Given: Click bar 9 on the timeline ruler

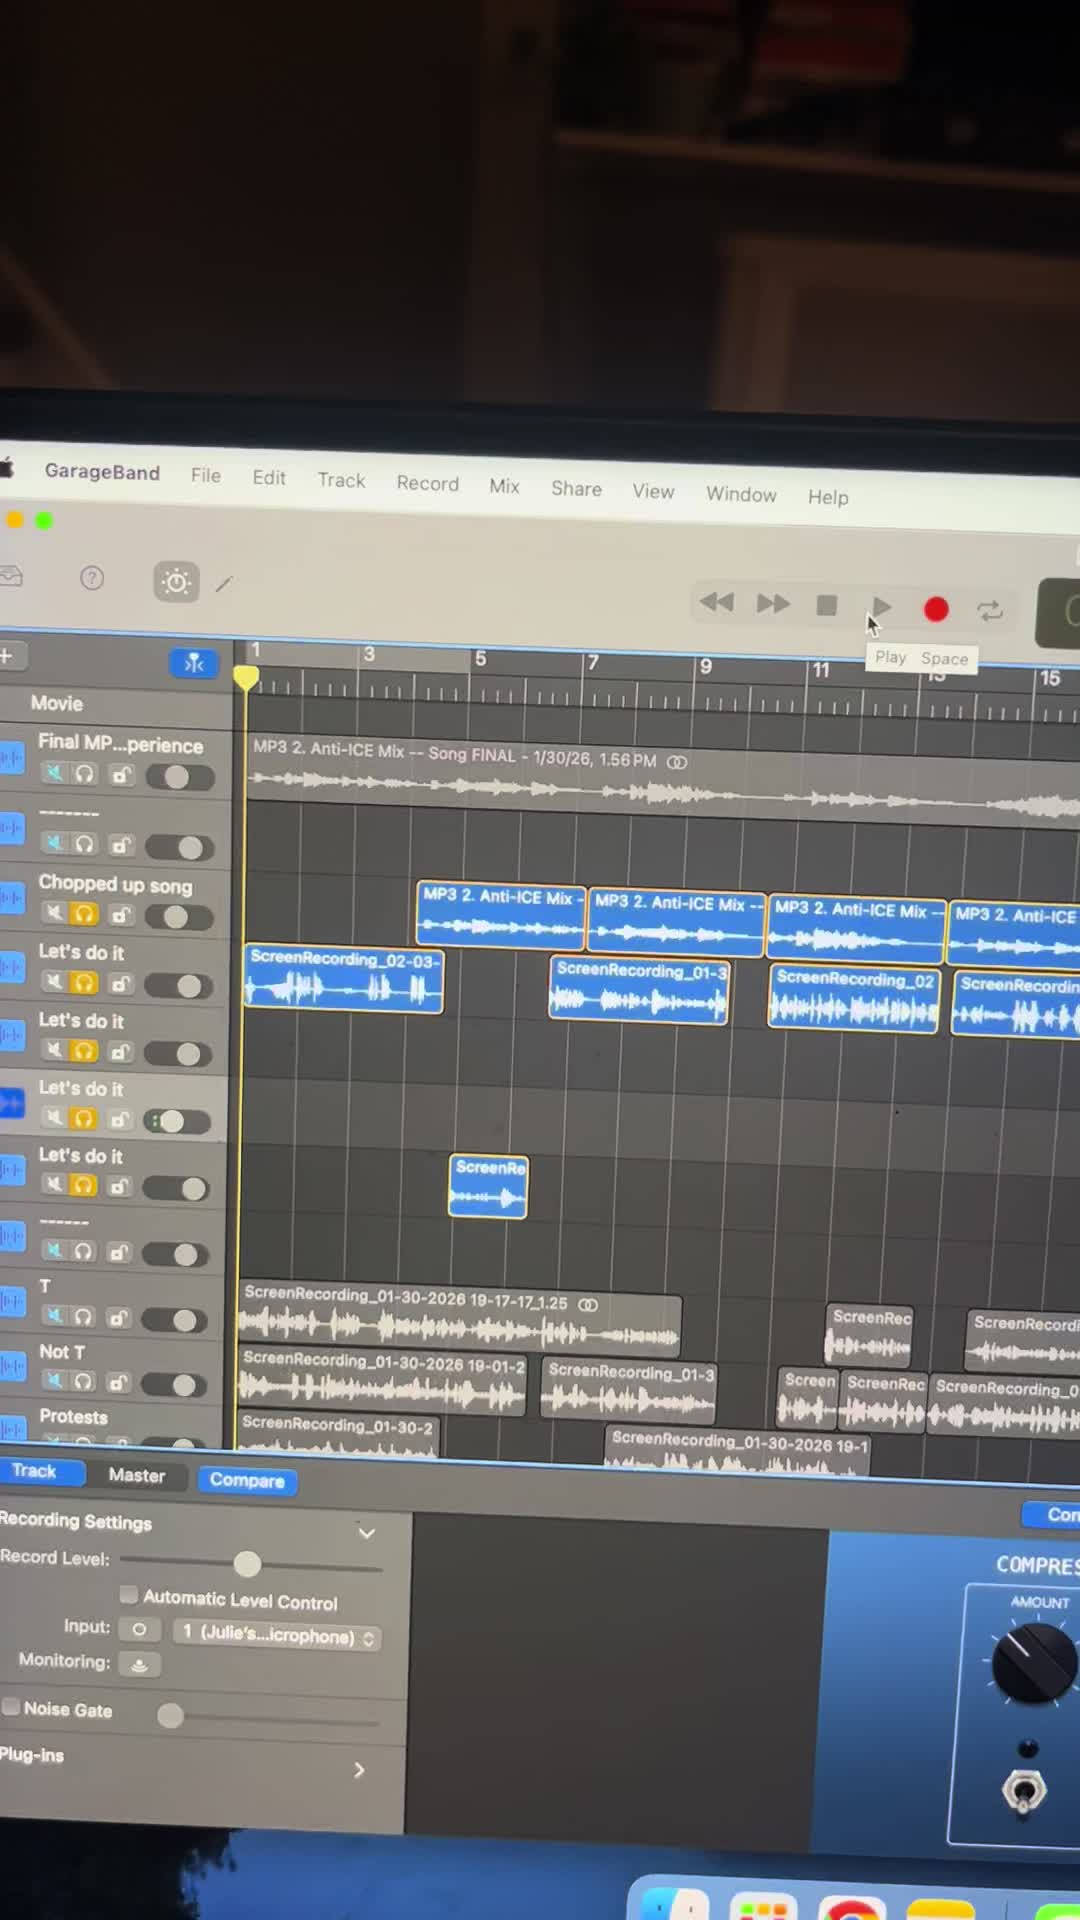Looking at the screenshot, I should tap(706, 666).
